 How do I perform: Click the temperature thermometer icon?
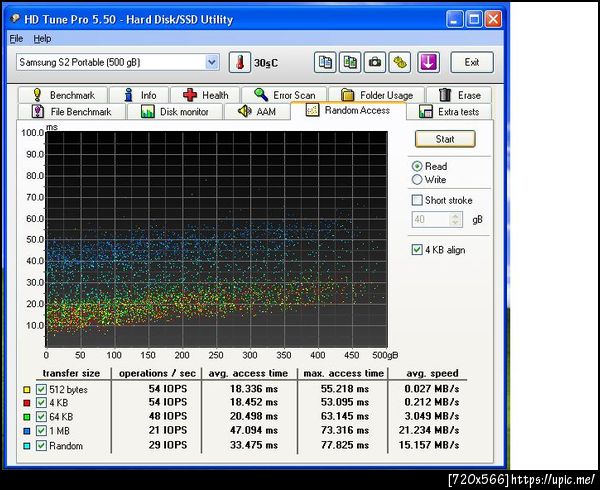(240, 62)
